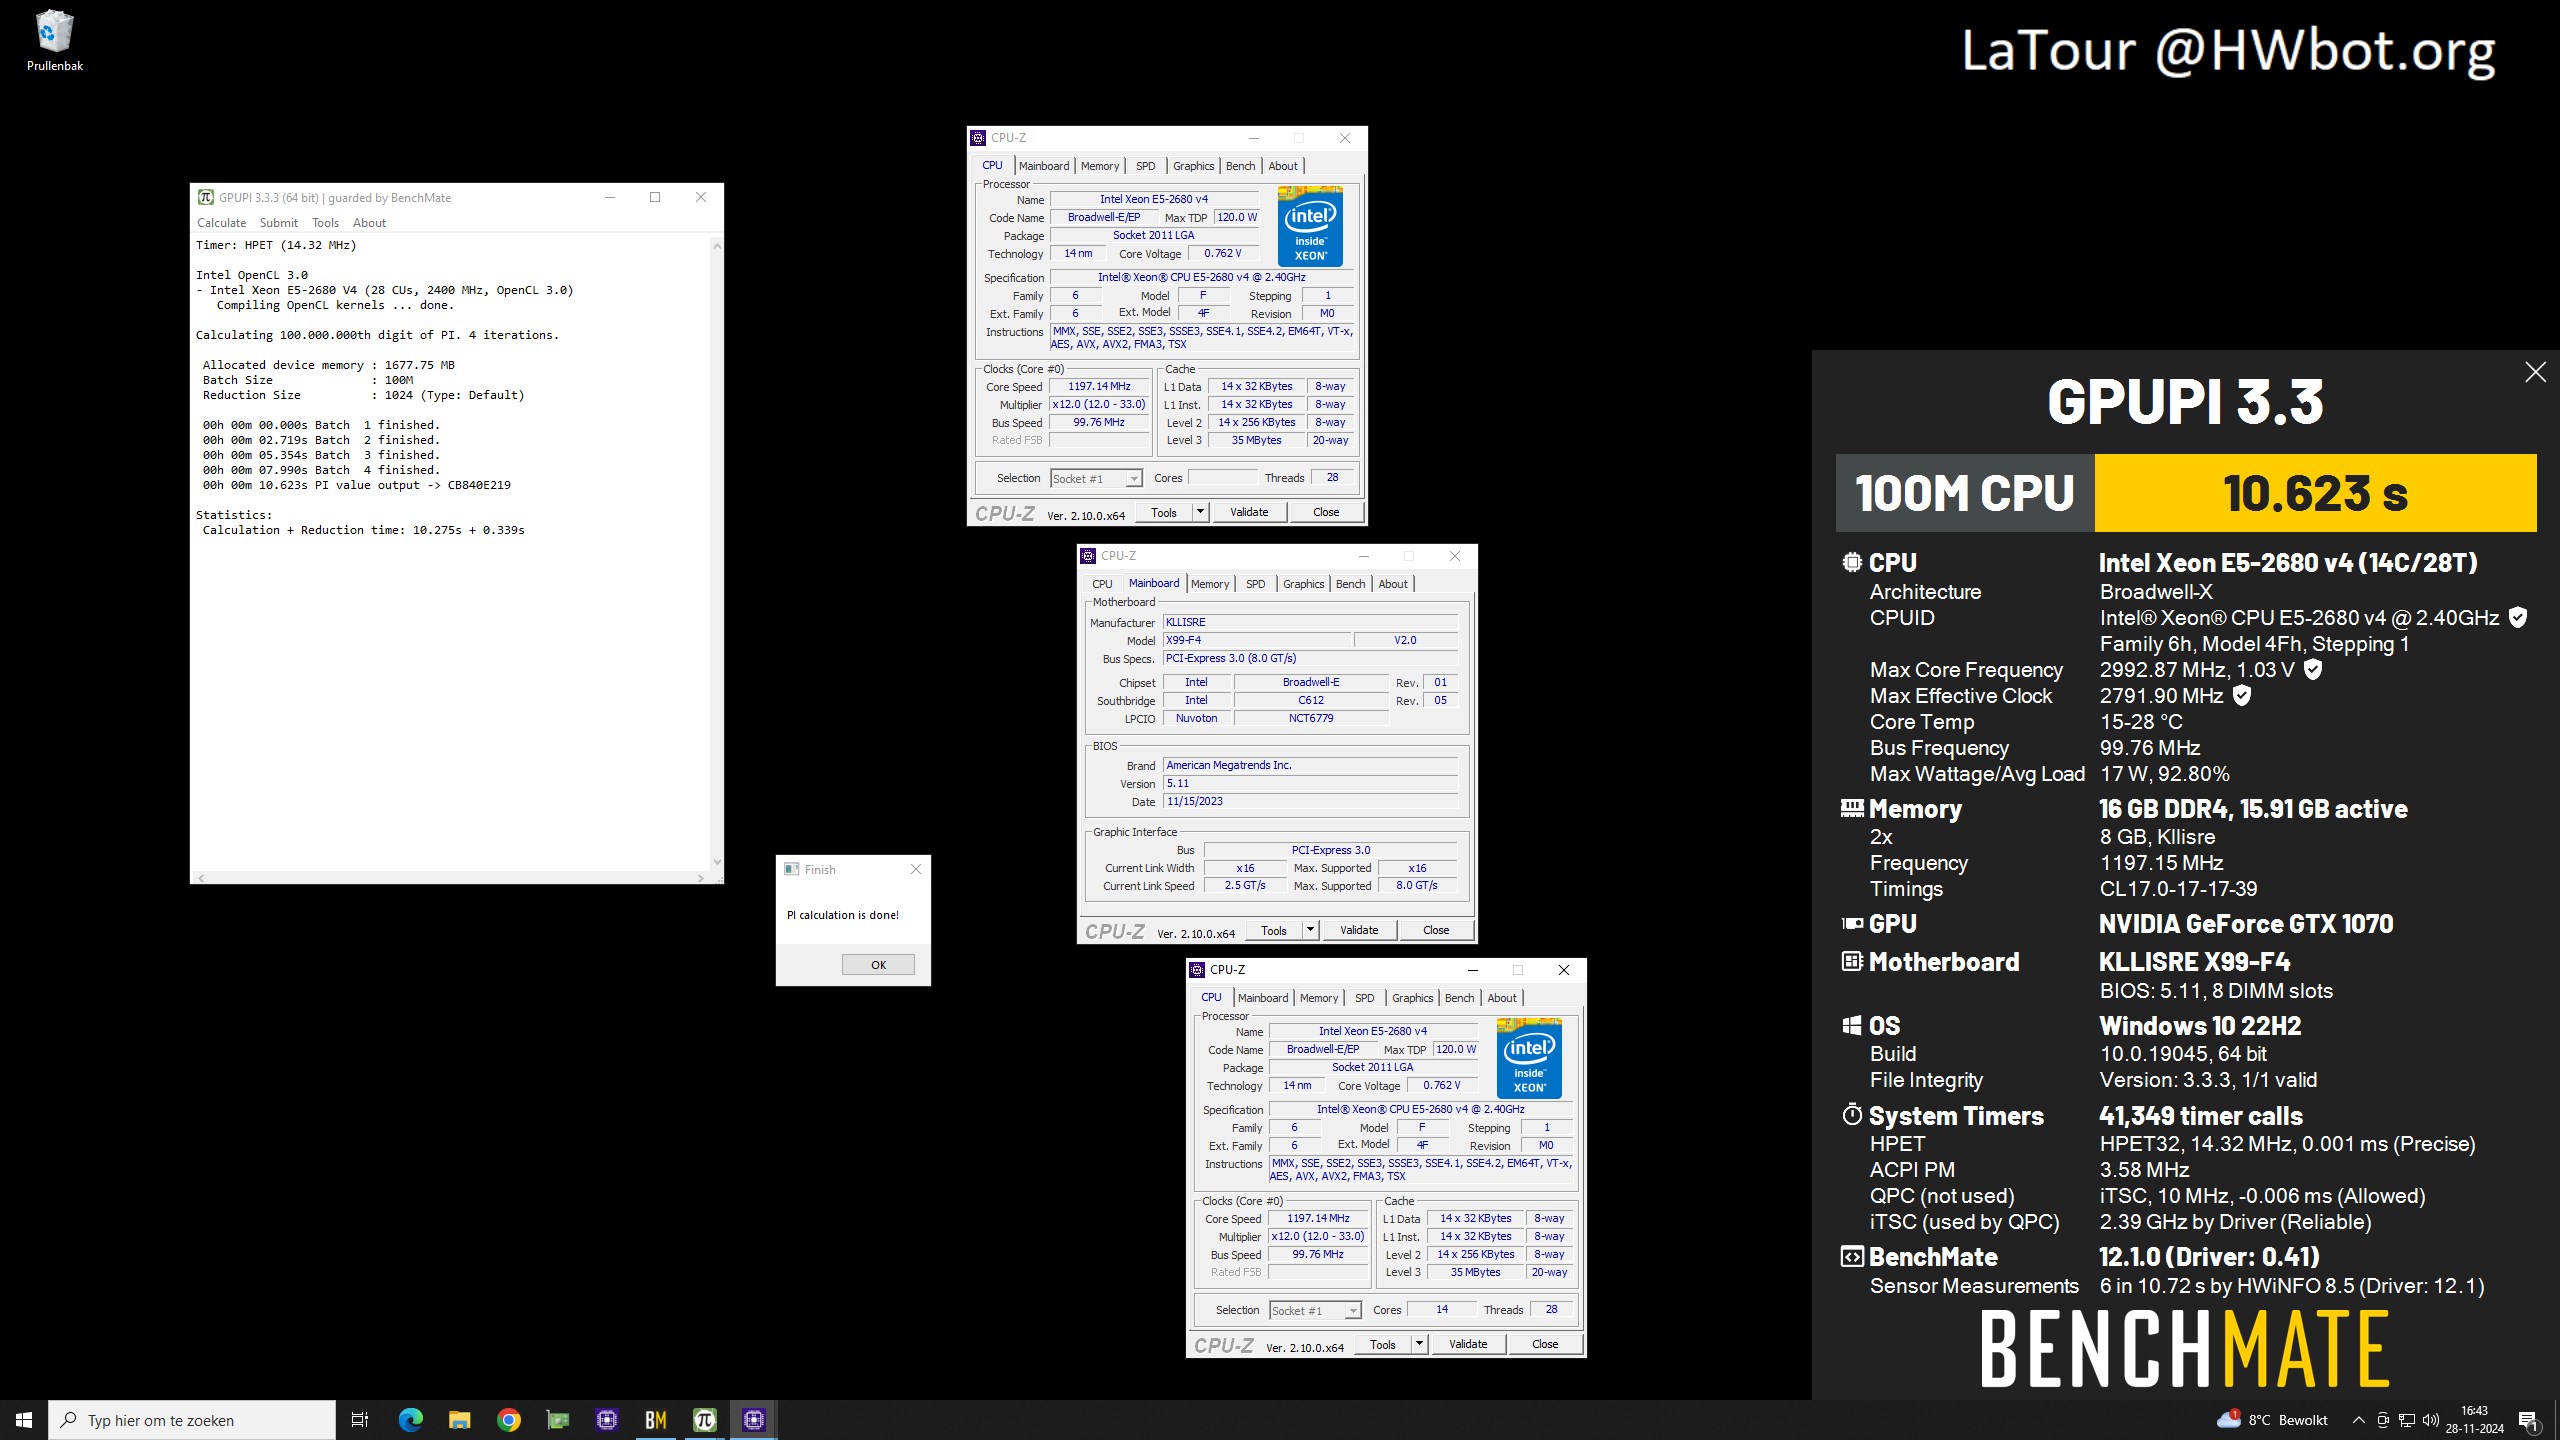Close the BenchMate result panel with X
This screenshot has height=1440, width=2560.
[2535, 372]
